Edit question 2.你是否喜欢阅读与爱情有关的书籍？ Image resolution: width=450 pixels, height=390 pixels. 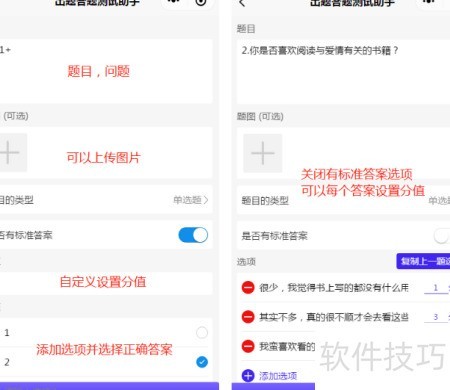click(x=343, y=72)
